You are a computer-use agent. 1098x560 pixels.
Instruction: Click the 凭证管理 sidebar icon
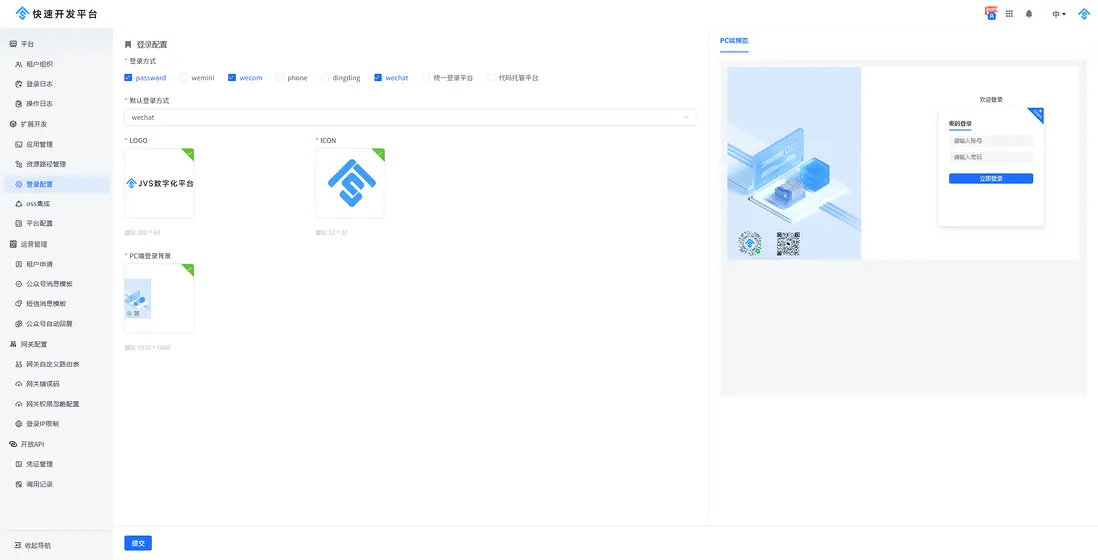(x=19, y=464)
